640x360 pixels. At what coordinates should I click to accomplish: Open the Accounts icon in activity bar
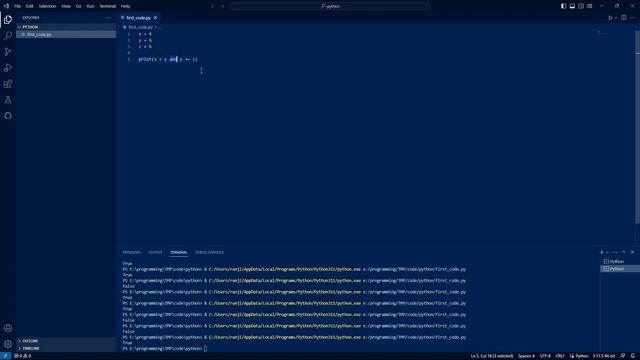(8, 328)
